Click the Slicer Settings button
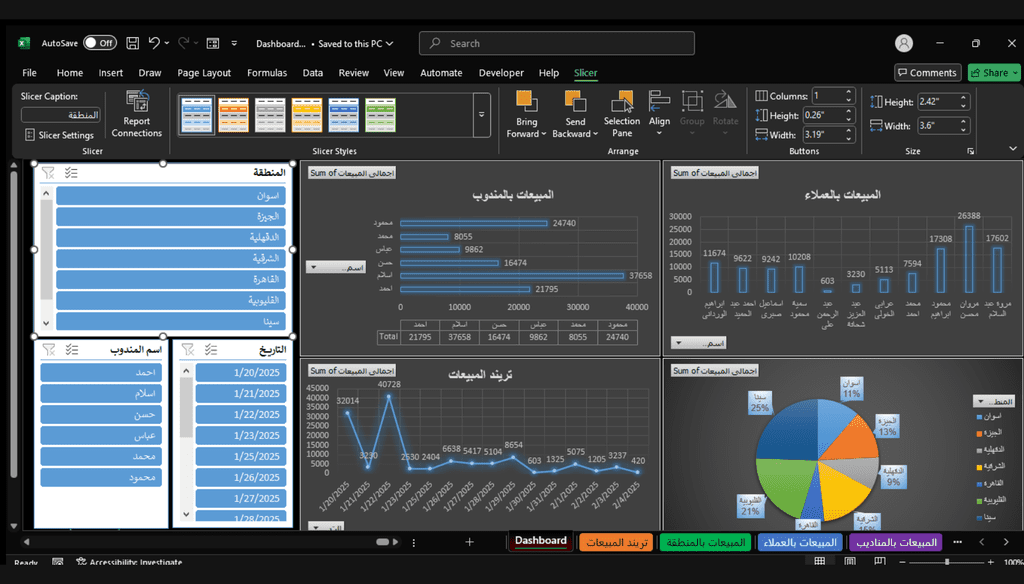This screenshot has width=1024, height=584. [60, 135]
